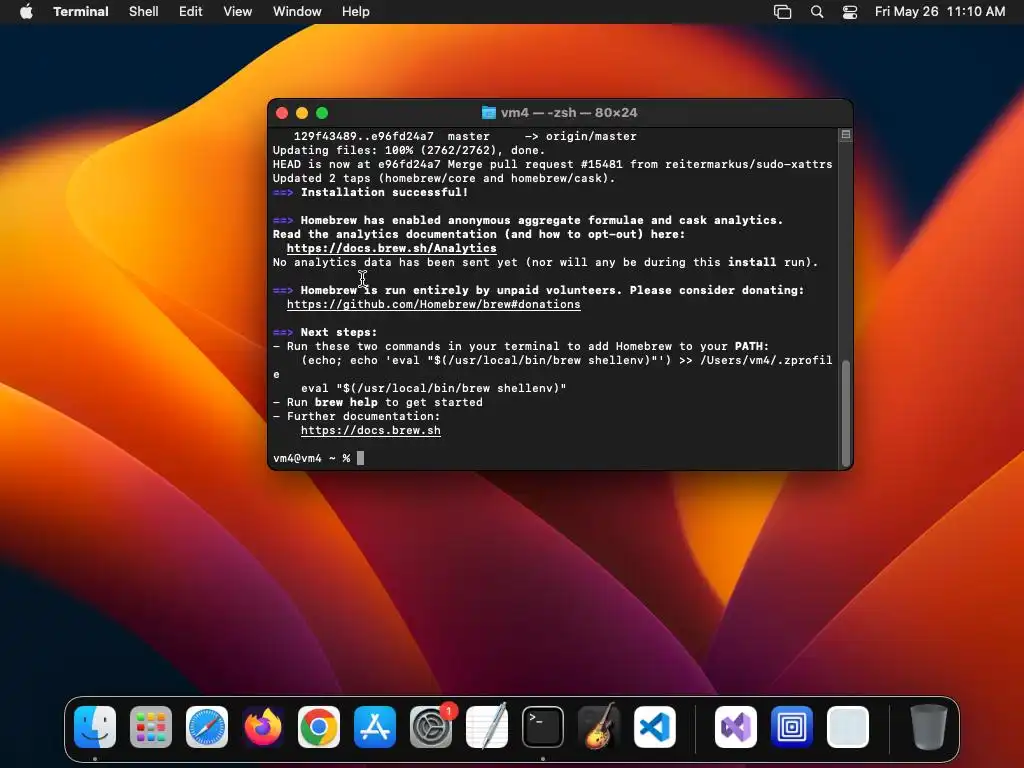Click the HEAD is now at e96fd24a7 line

pos(552,164)
